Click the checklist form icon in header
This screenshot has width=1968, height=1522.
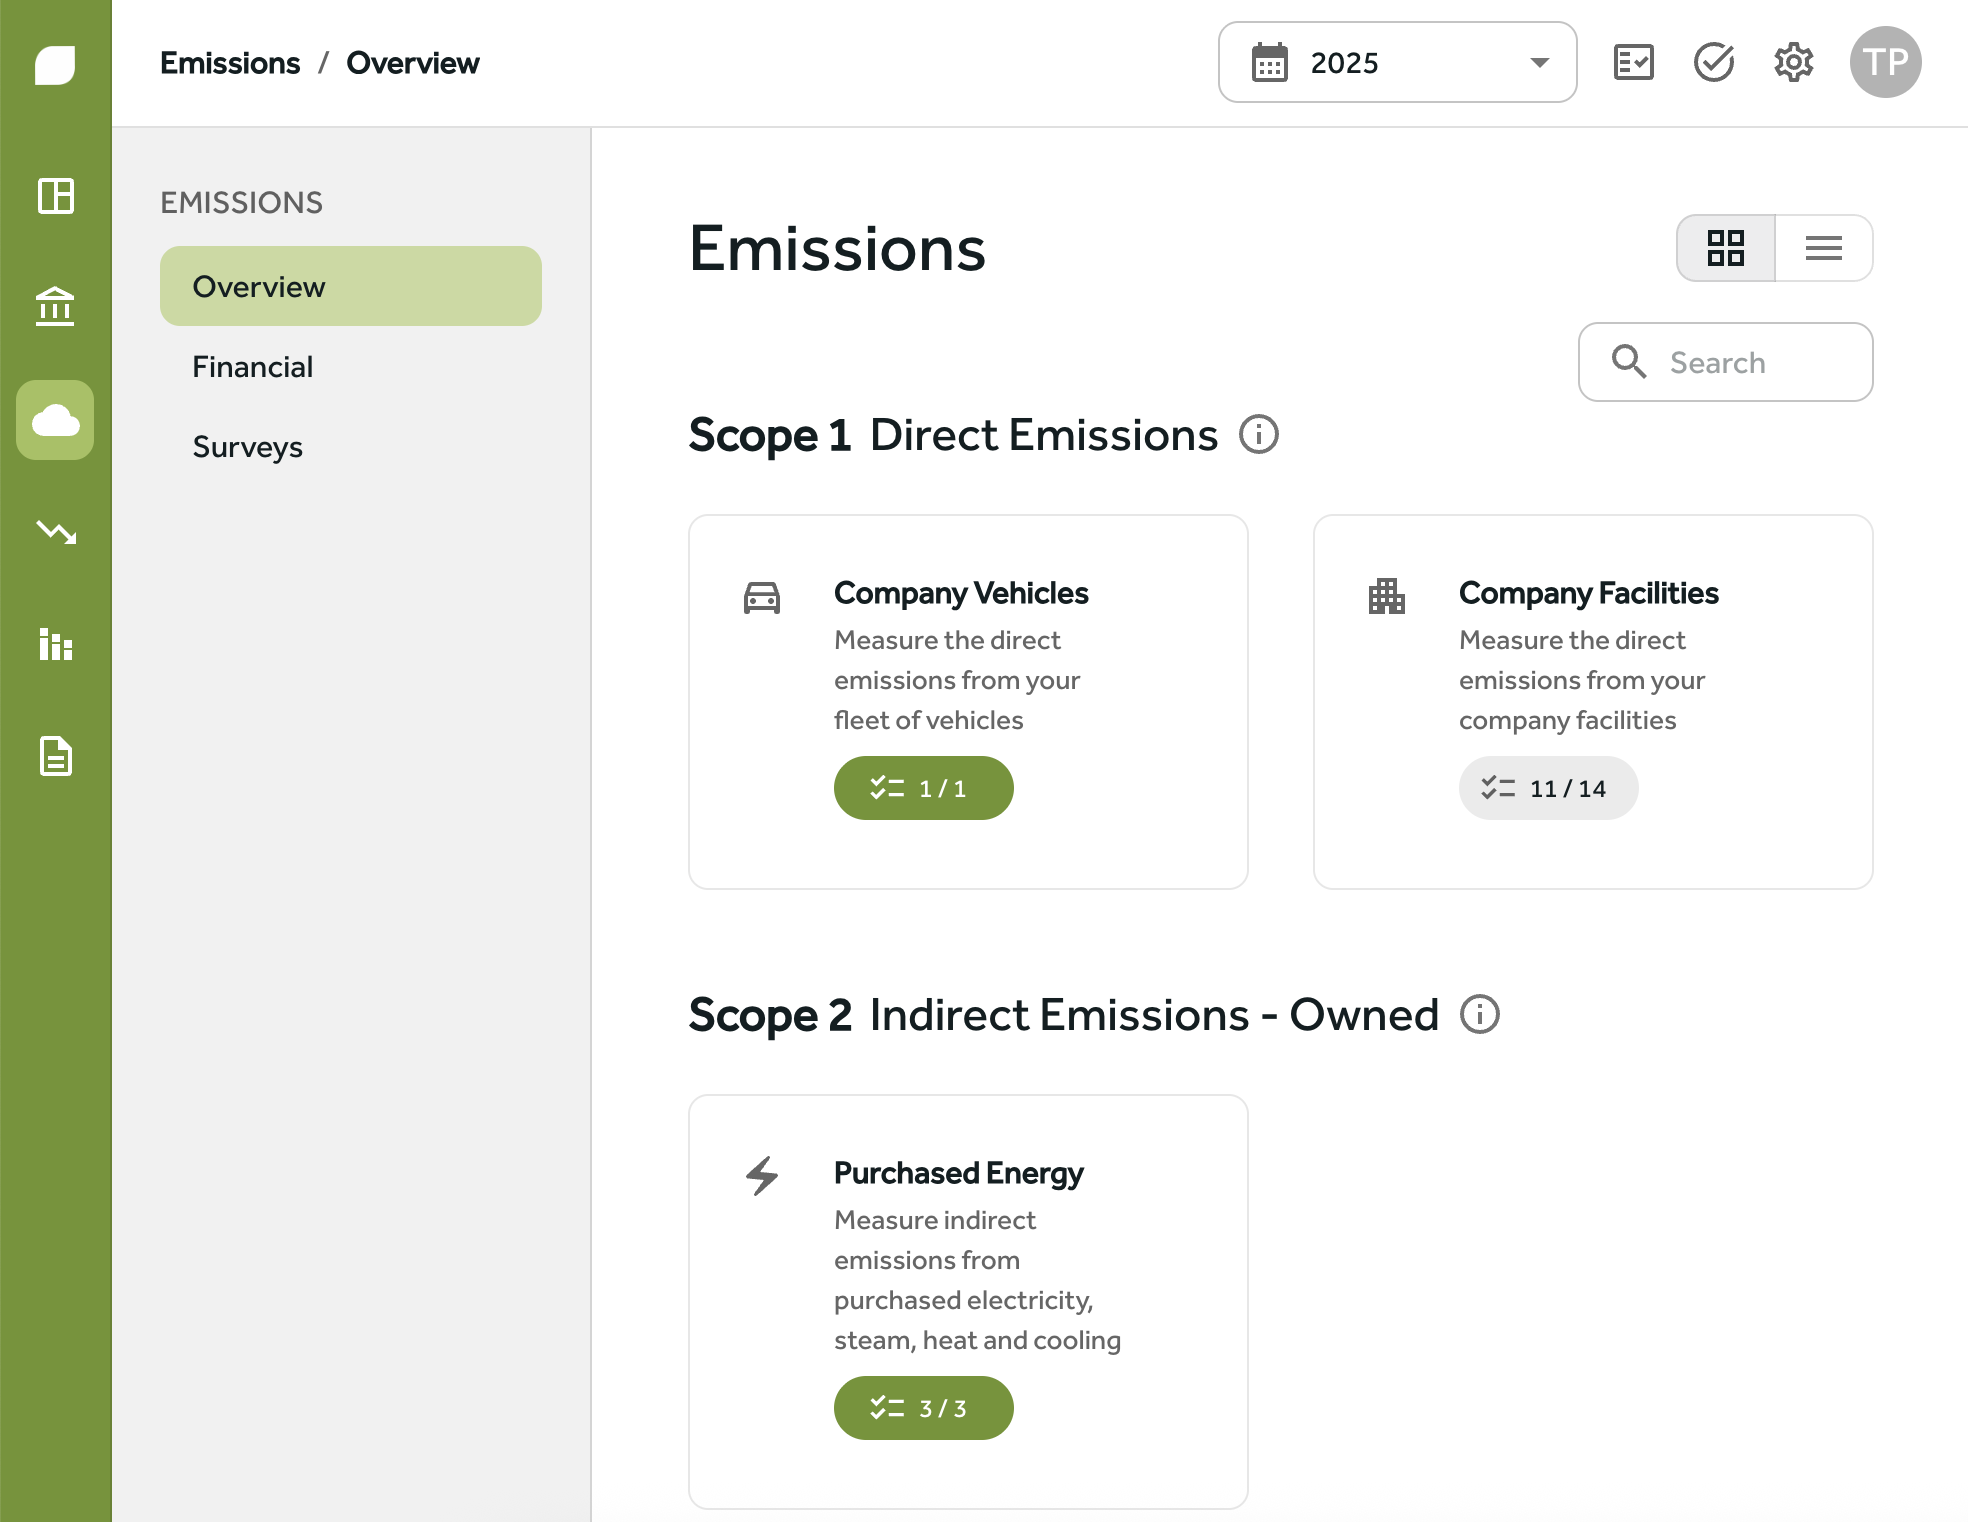(x=1633, y=62)
